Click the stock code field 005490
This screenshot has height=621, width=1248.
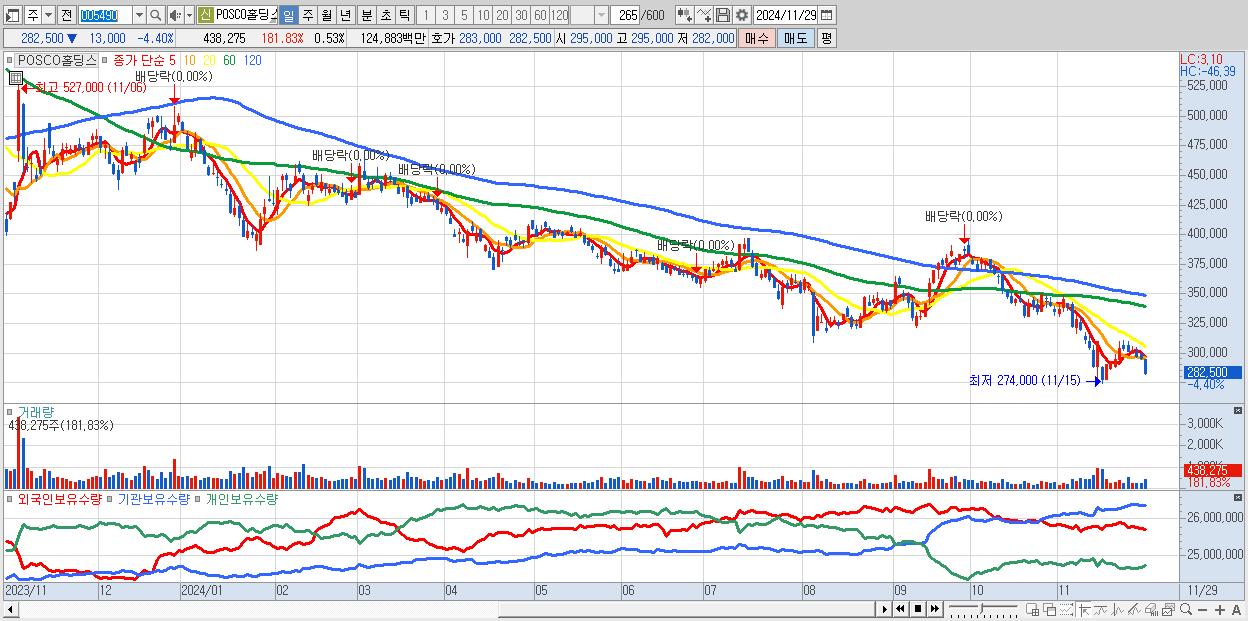pos(105,15)
